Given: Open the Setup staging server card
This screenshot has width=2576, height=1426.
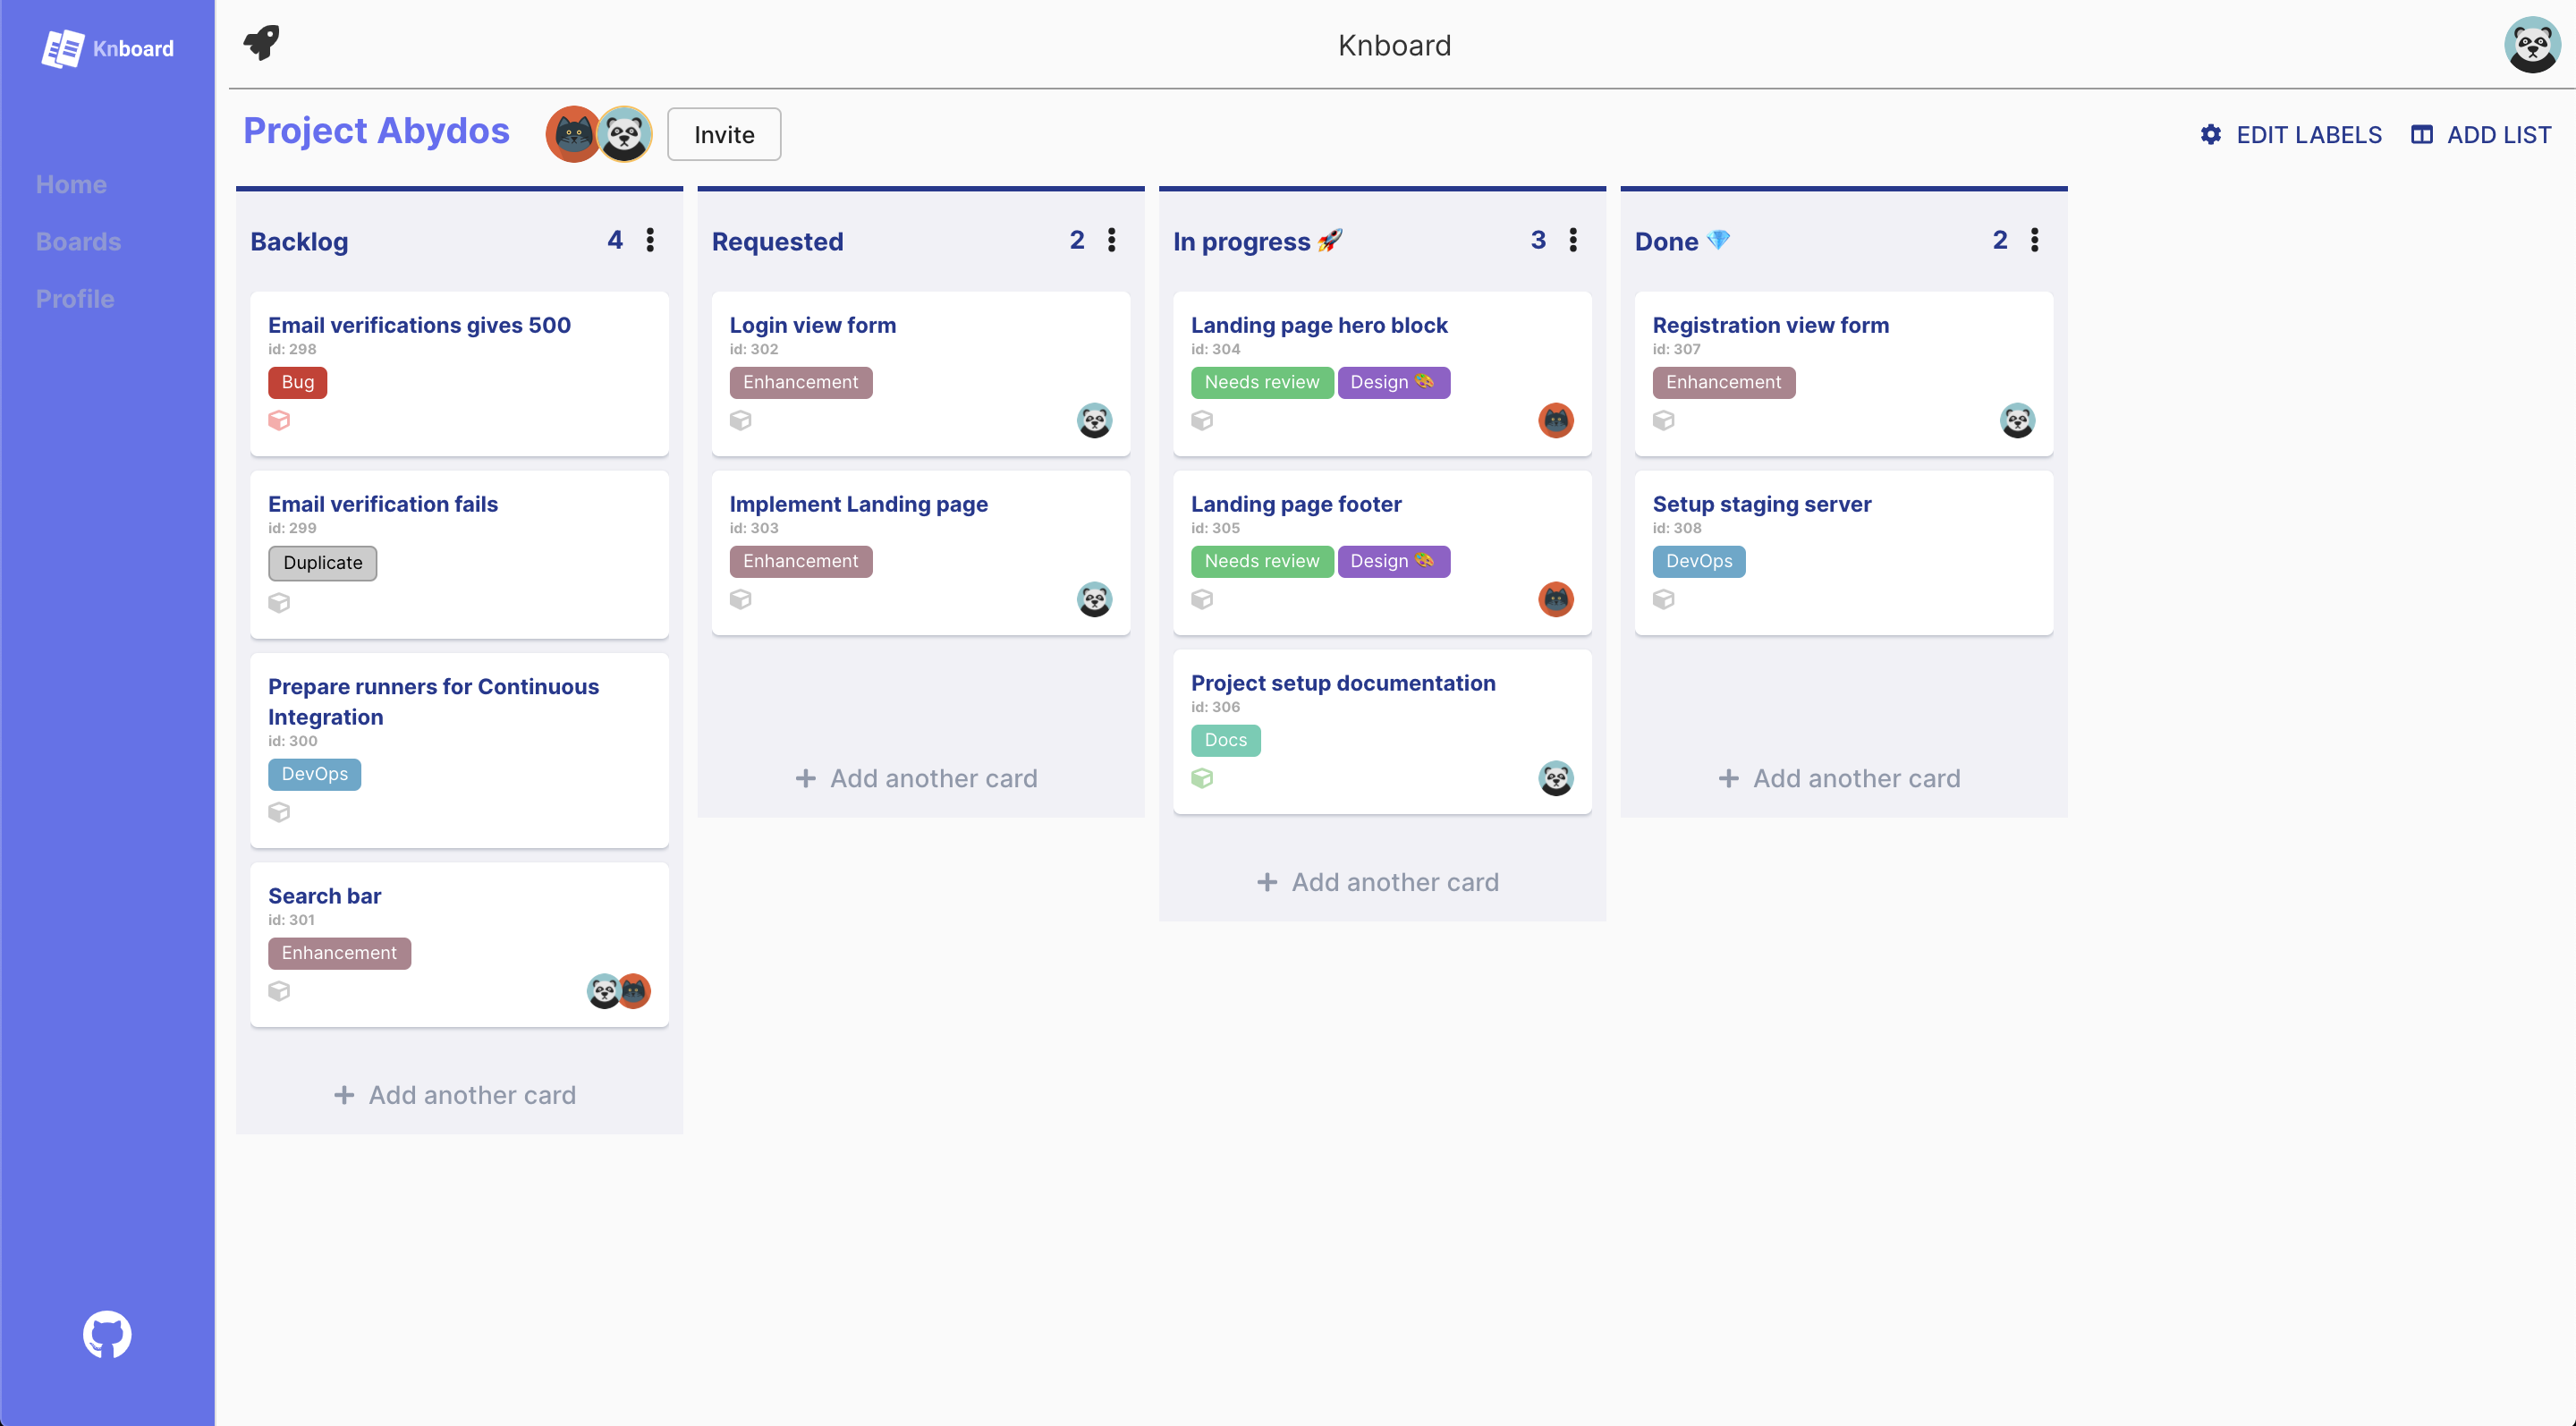Looking at the screenshot, I should [1761, 504].
